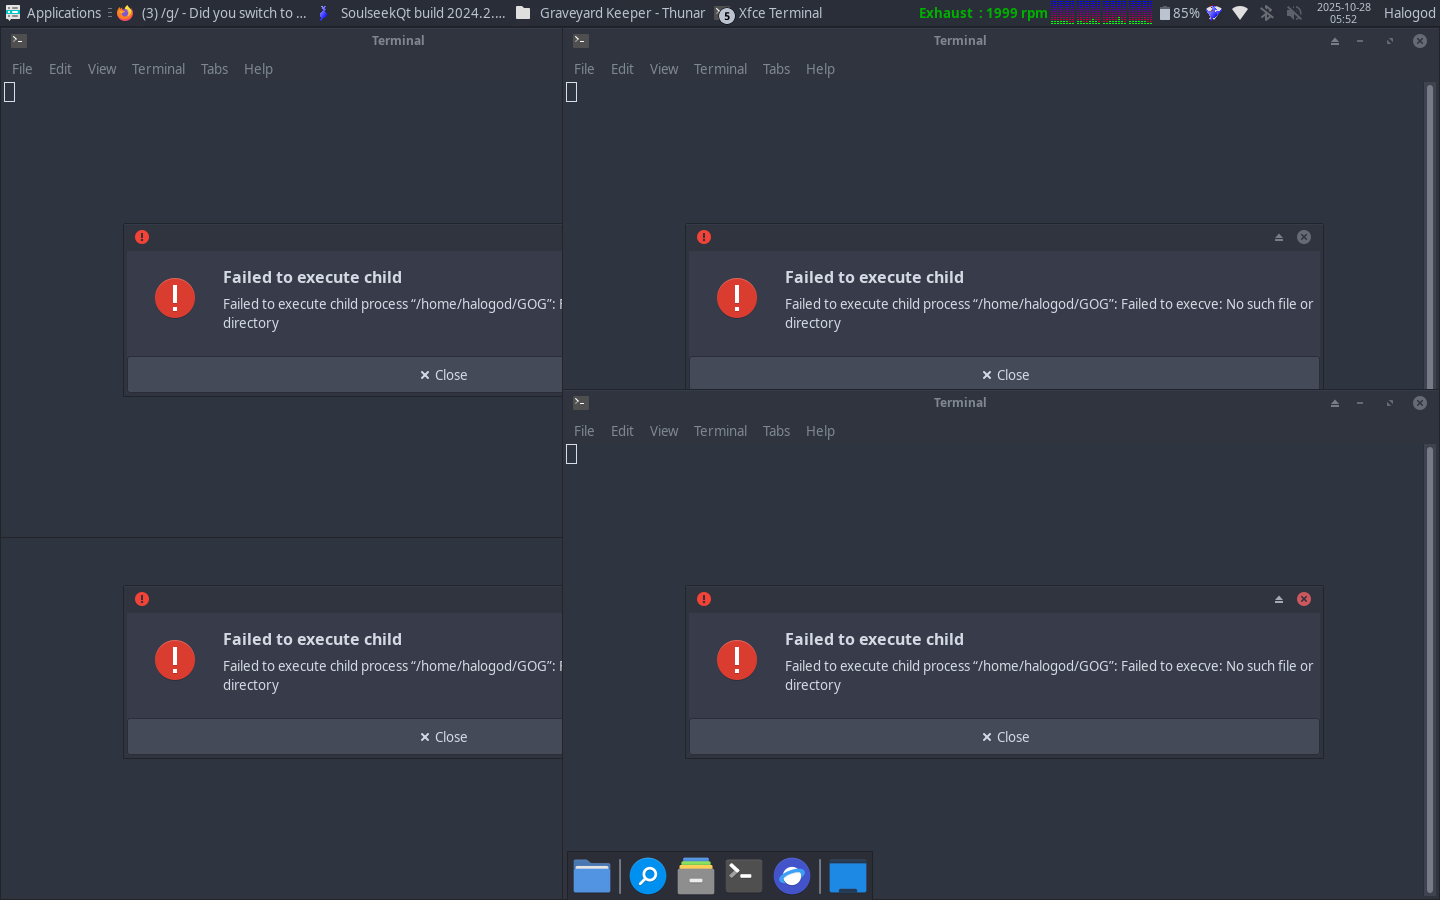Click the cursor block in the lower-right Terminal

[x=572, y=454]
